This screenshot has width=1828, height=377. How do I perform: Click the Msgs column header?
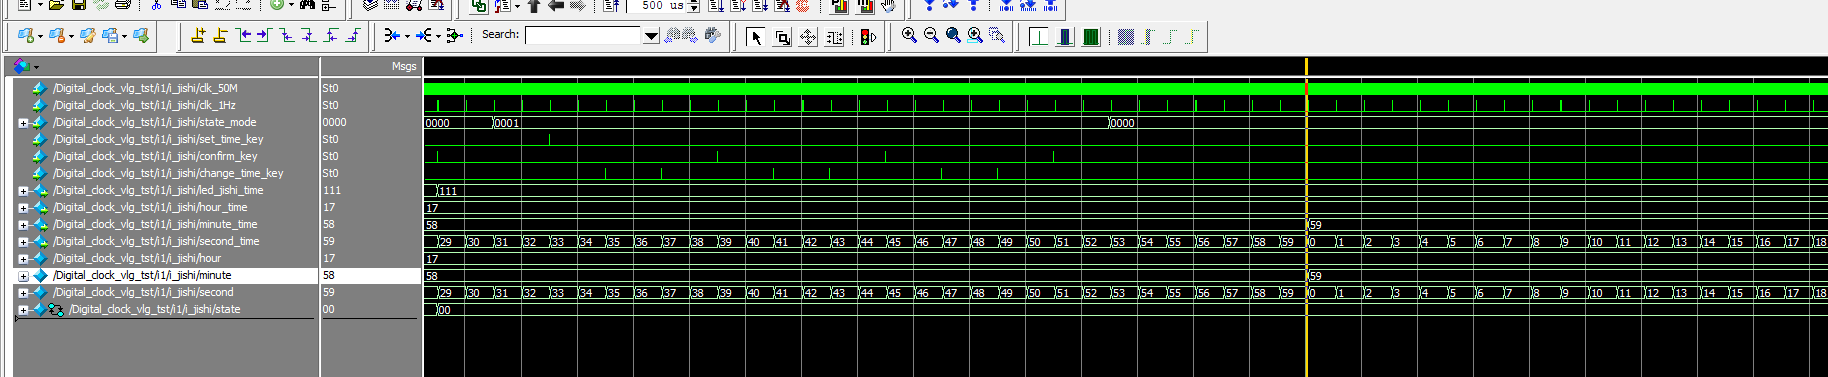tap(403, 66)
